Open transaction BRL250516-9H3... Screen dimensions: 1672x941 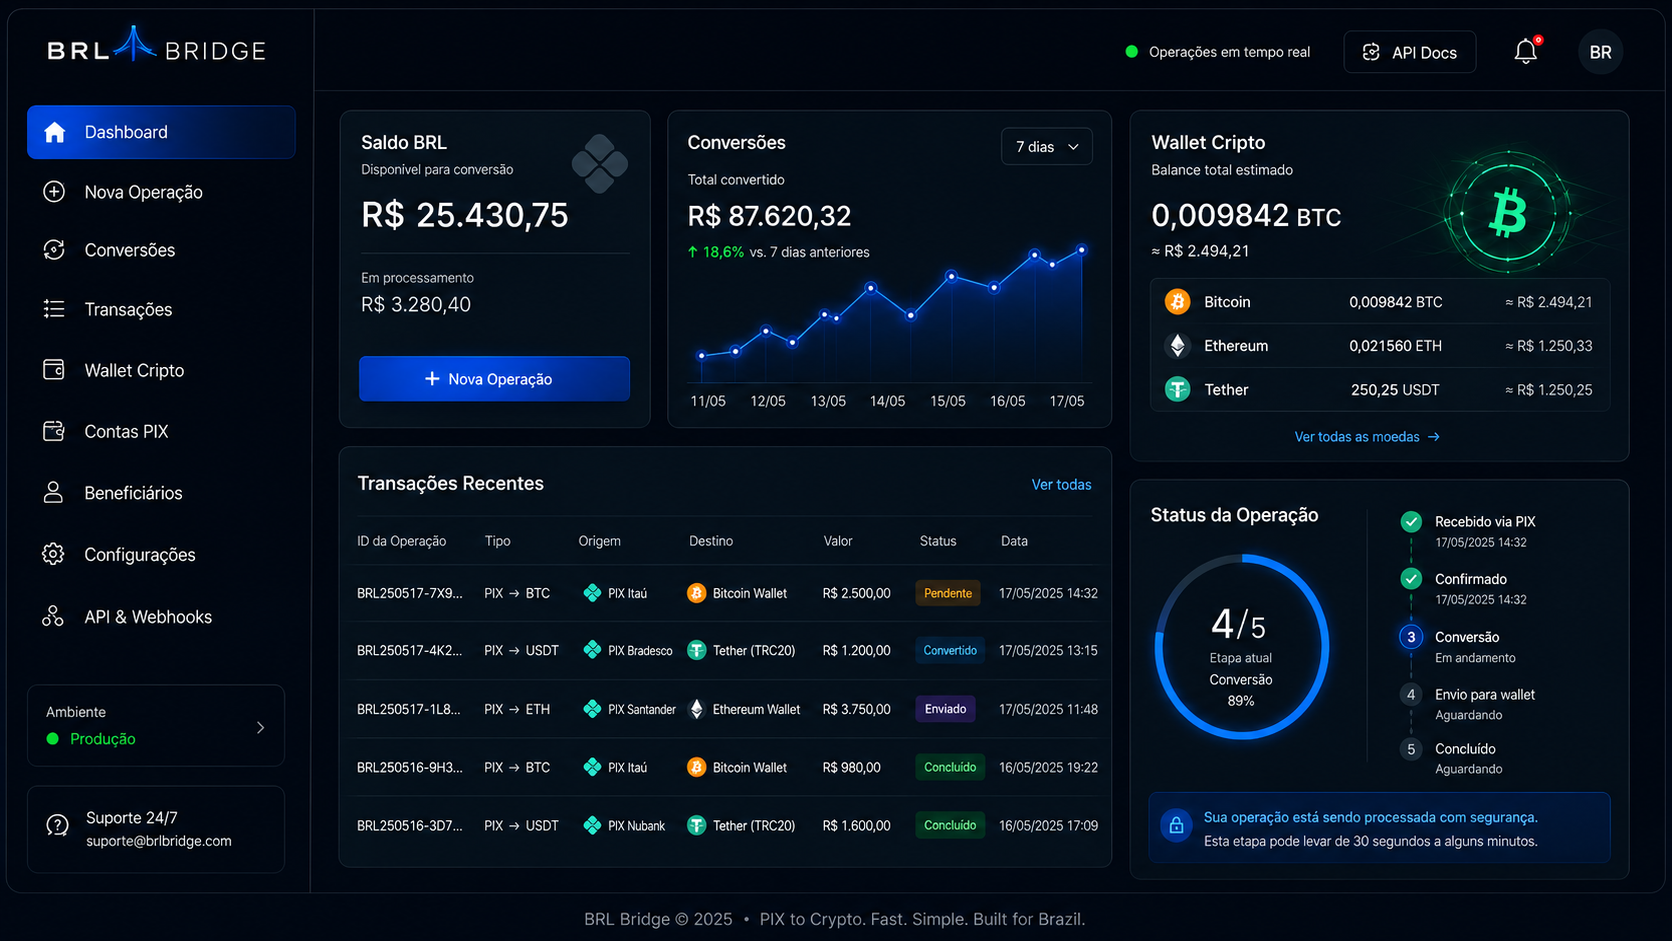pyautogui.click(x=410, y=767)
